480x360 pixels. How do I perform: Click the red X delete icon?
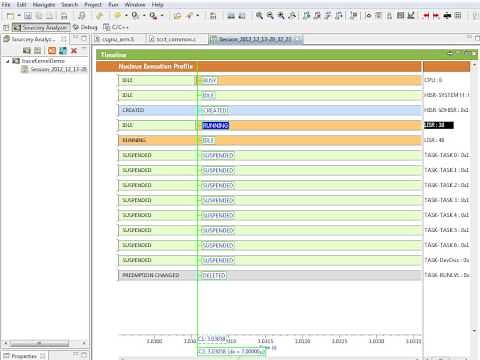coord(74,51)
